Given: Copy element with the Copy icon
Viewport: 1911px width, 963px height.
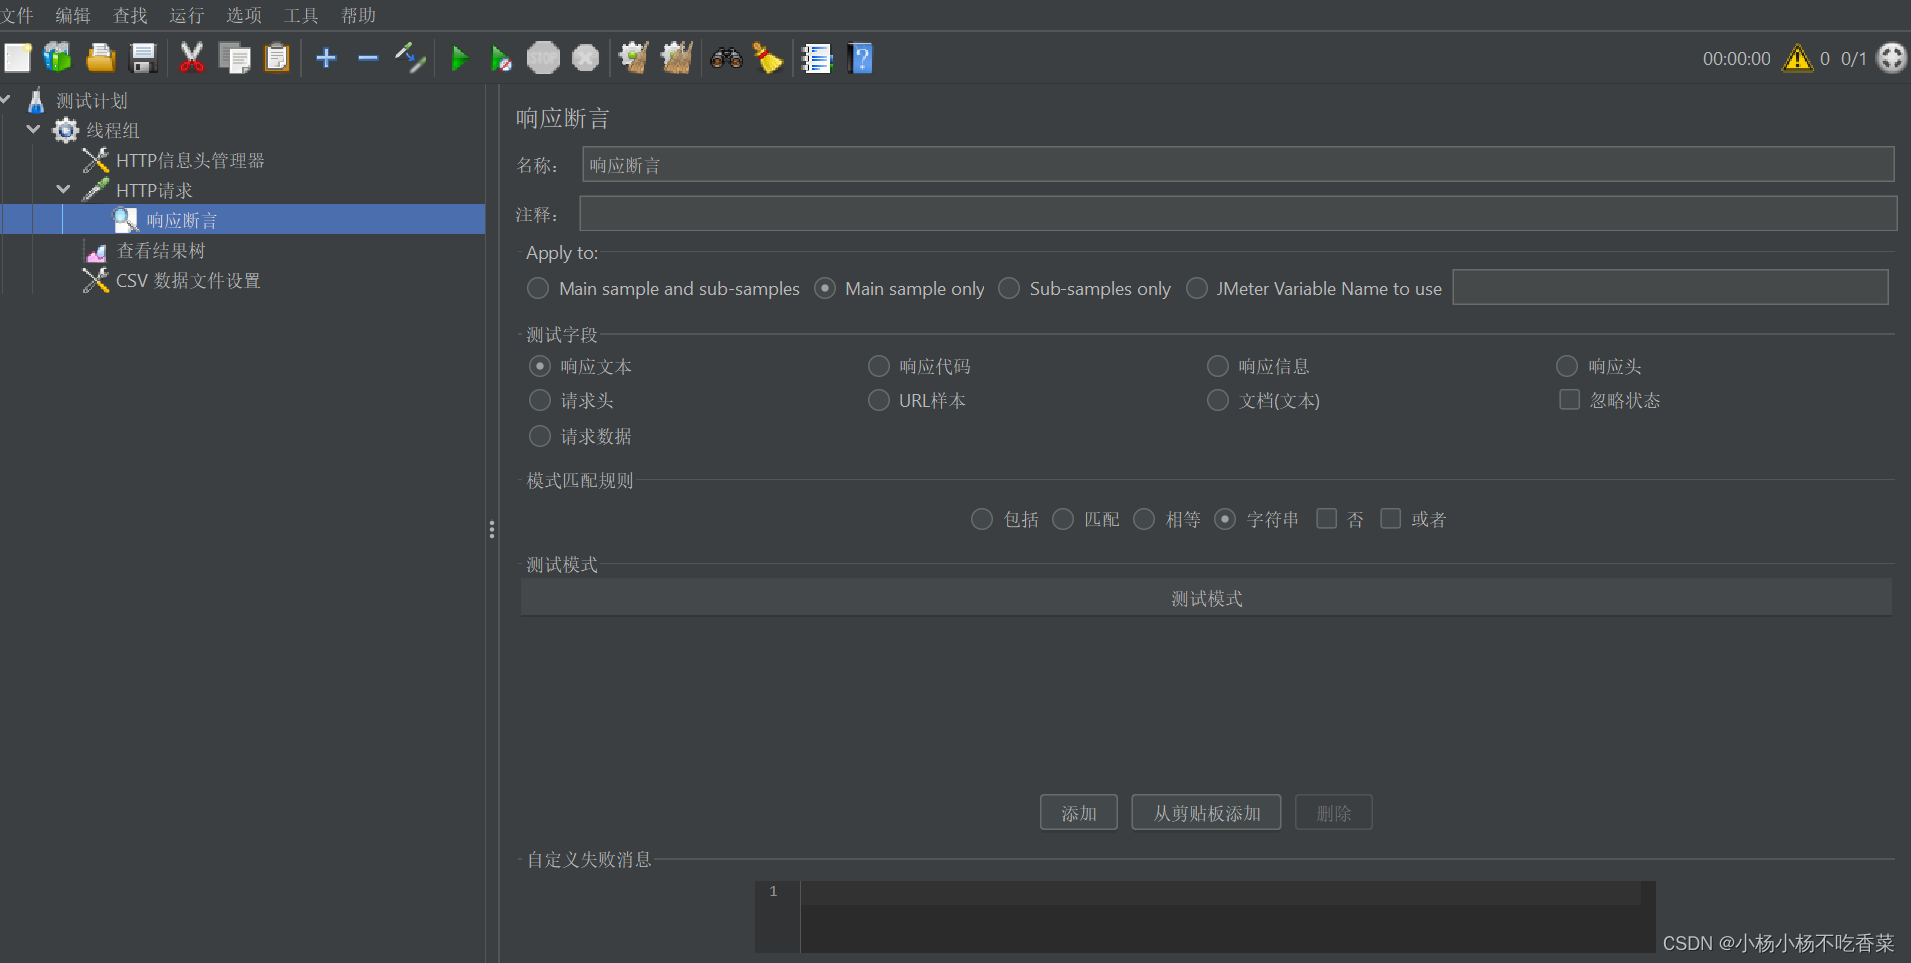Looking at the screenshot, I should click(235, 58).
